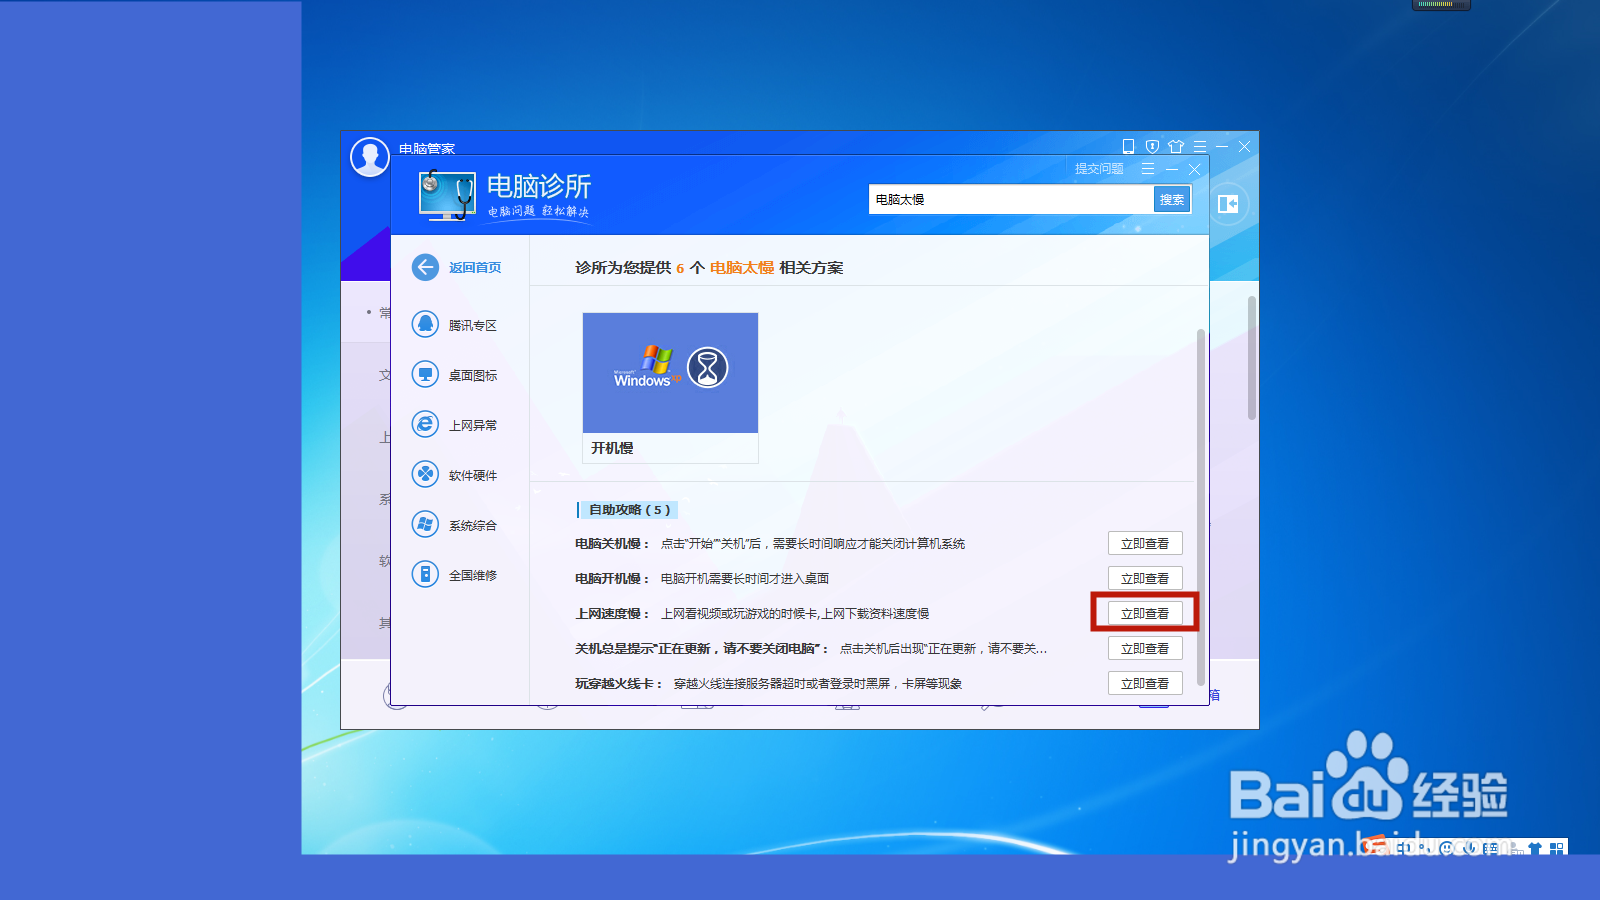The height and width of the screenshot is (900, 1600).
Task: Click the search field containing 电脑太慢
Action: coord(1011,200)
